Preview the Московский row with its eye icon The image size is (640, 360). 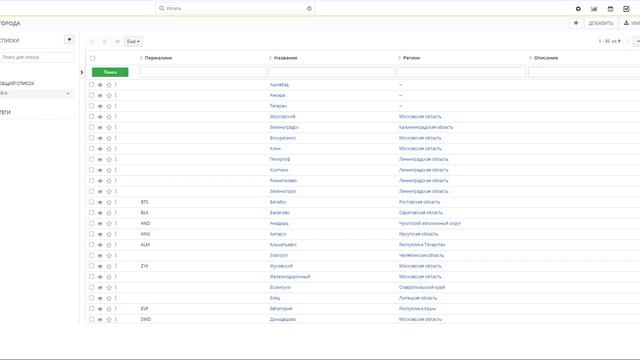coord(100,117)
